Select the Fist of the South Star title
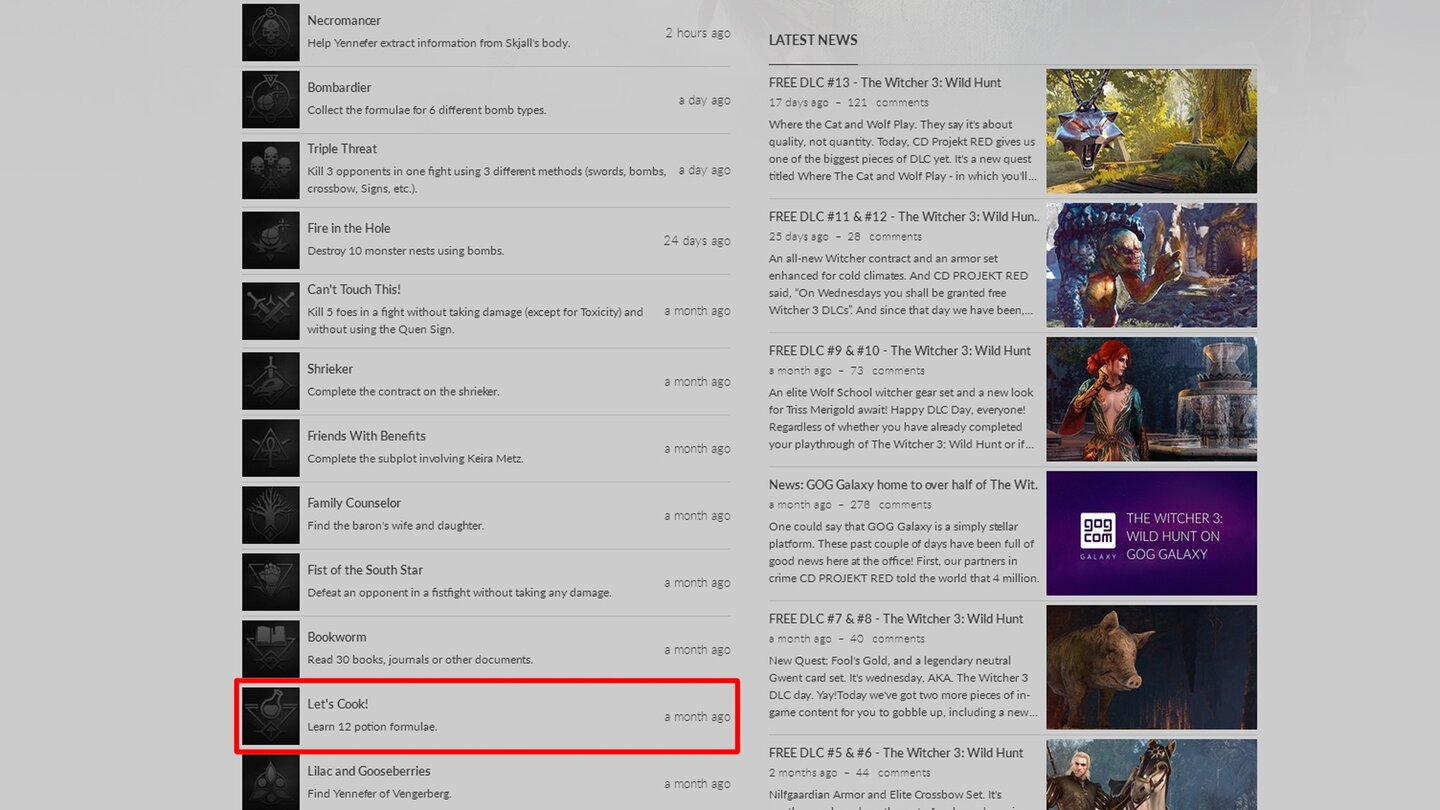The image size is (1440, 810). click(365, 570)
